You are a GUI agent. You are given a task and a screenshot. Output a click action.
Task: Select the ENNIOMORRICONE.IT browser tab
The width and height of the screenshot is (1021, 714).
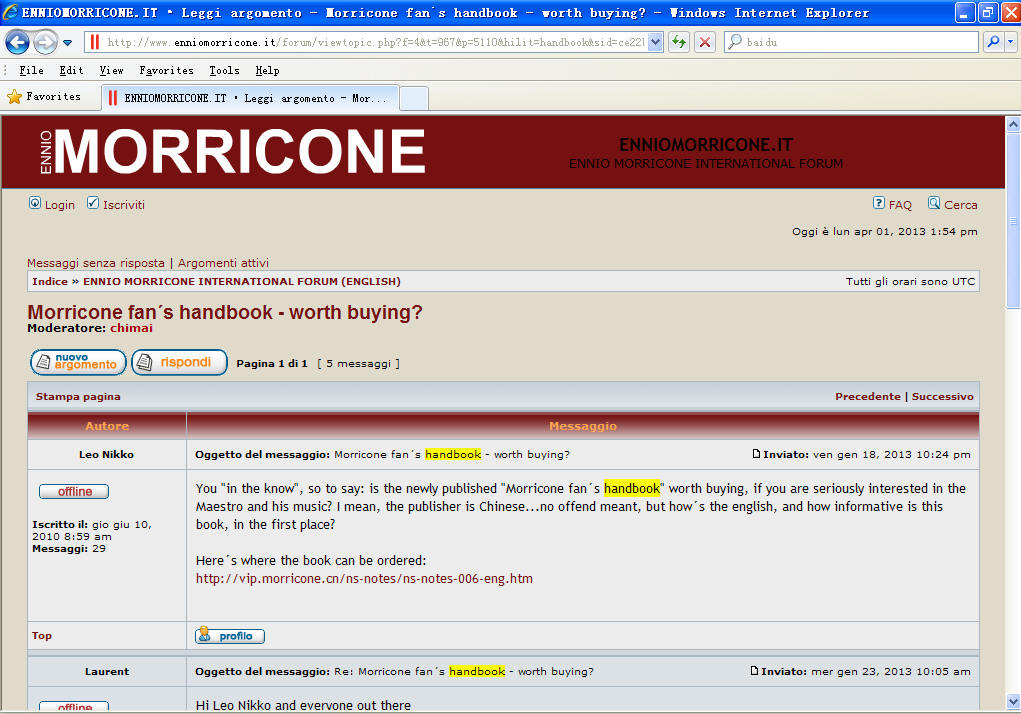coord(250,98)
